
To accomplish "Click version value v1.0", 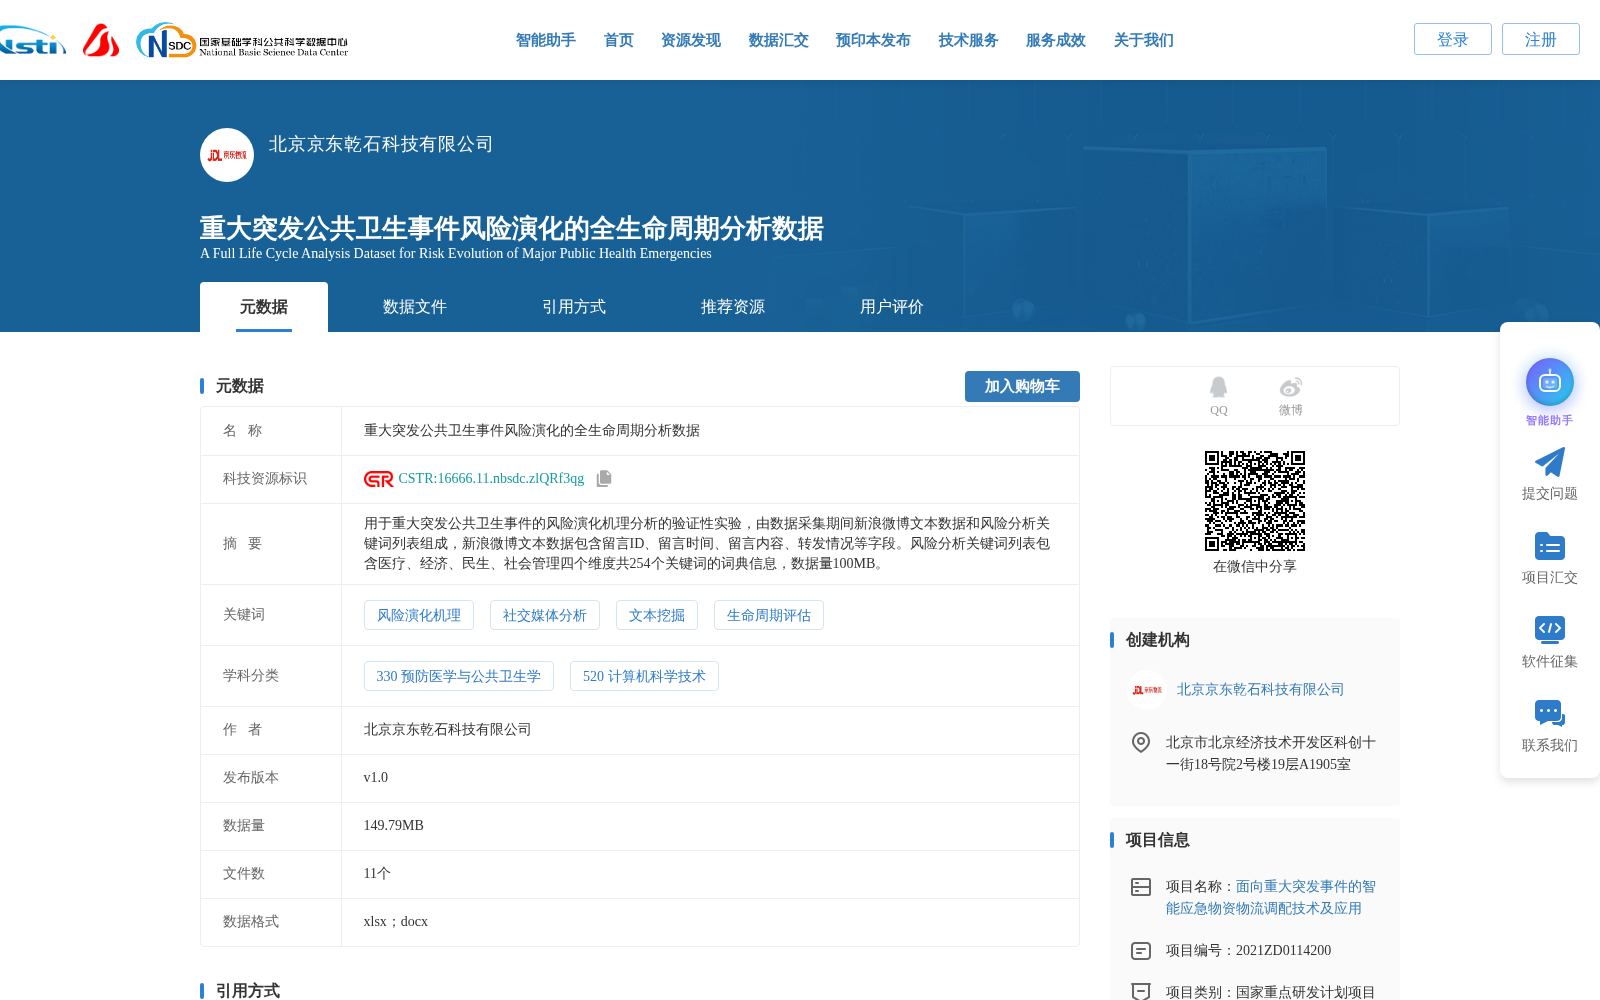I will pos(376,778).
